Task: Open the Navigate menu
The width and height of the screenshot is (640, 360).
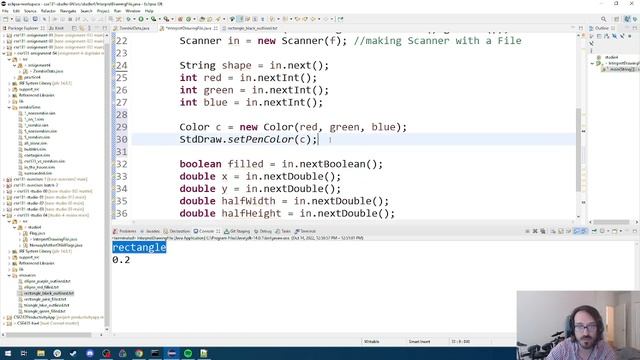Action: pos(68,11)
